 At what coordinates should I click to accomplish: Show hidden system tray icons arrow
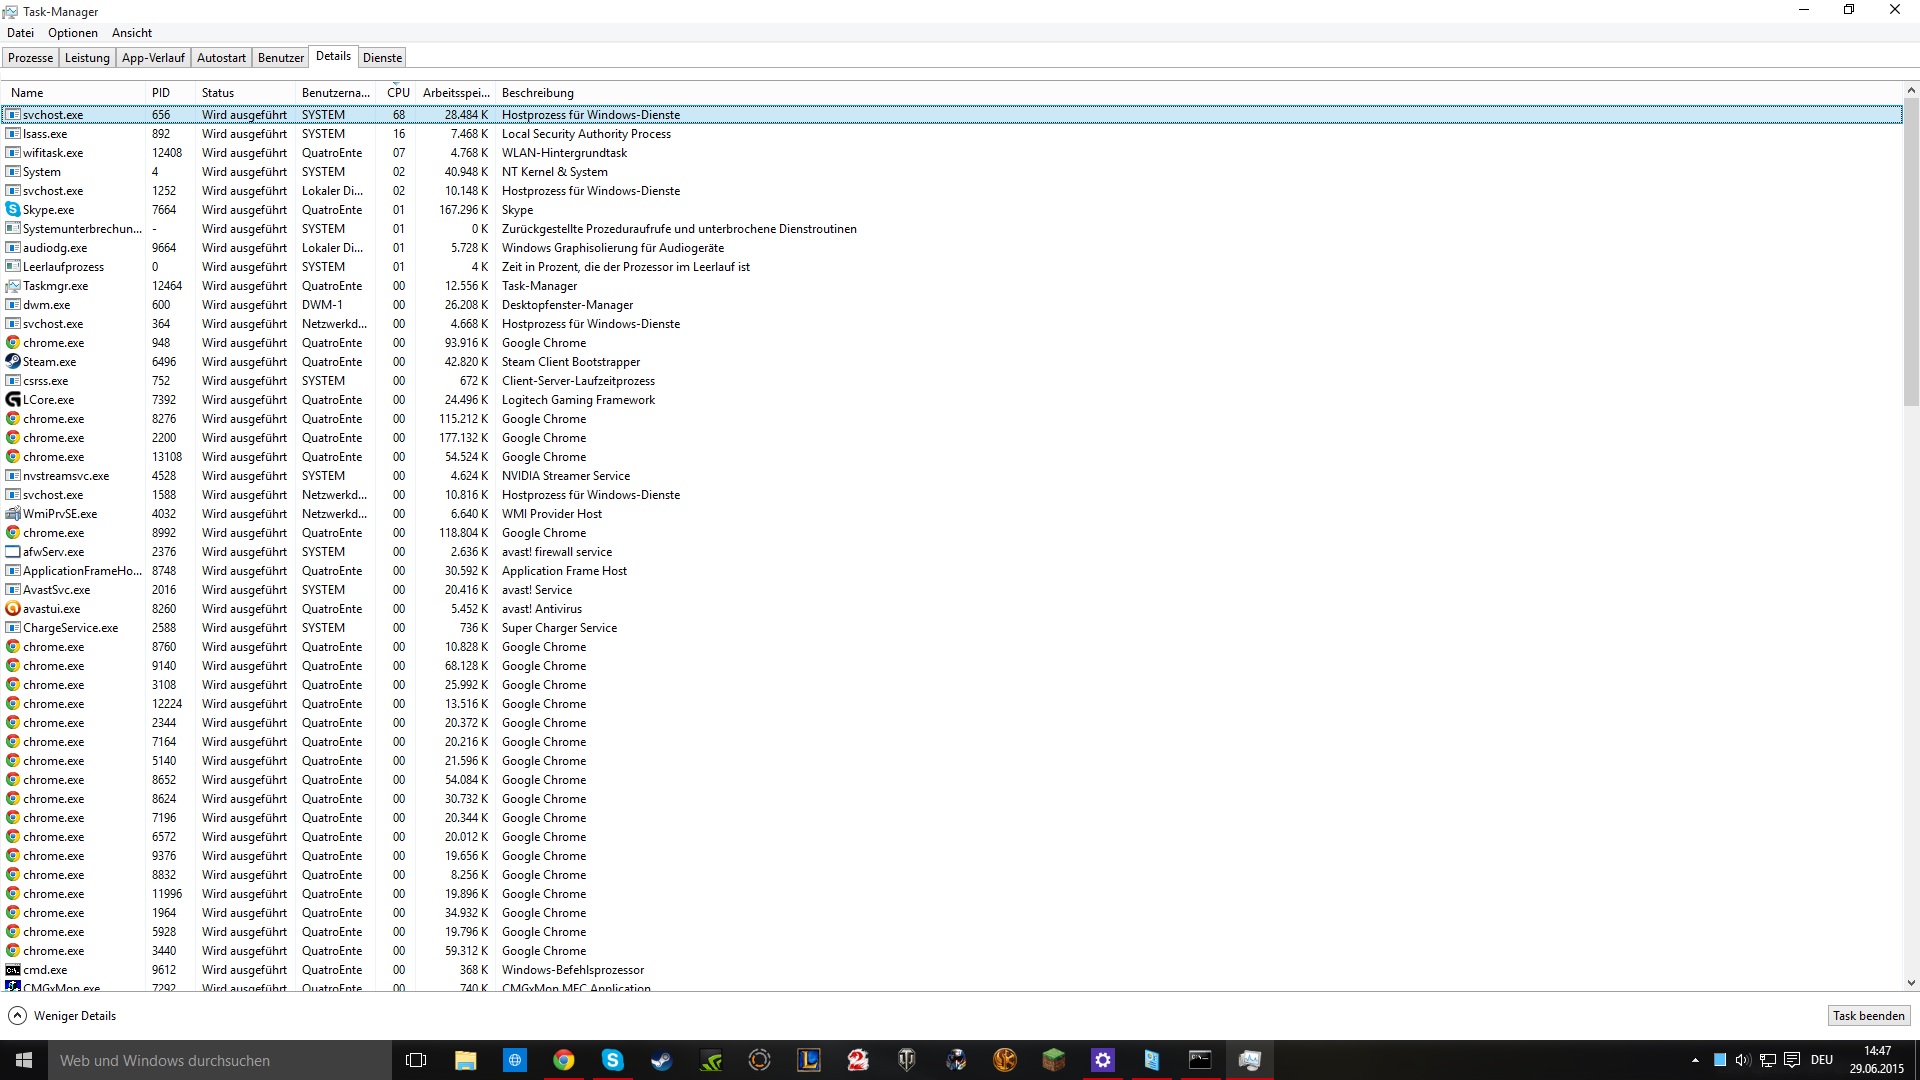point(1695,1060)
